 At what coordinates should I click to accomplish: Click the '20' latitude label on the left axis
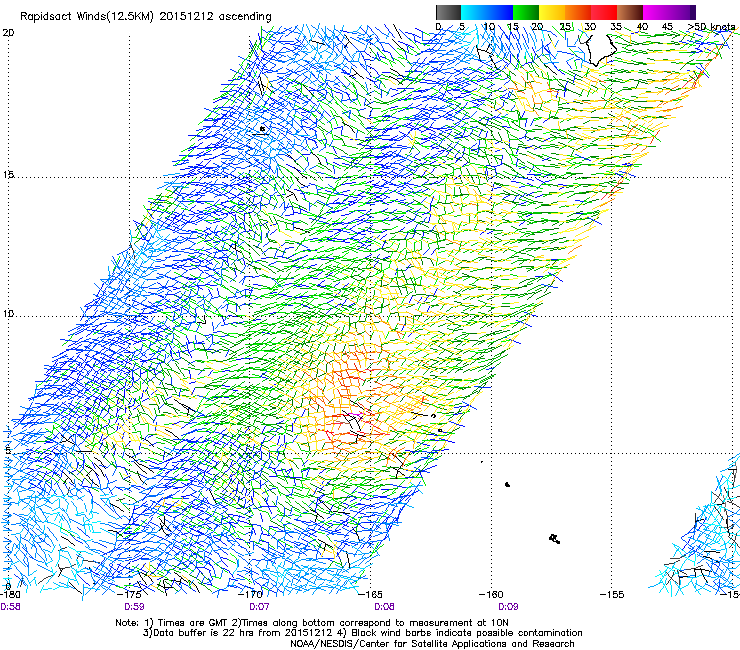point(8,33)
